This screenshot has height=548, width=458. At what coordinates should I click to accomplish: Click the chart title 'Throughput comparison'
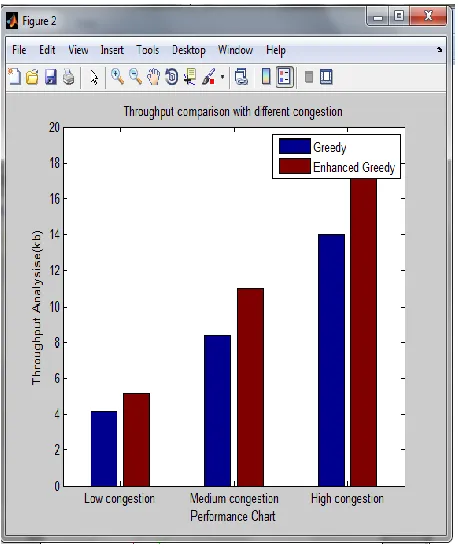[x=233, y=112]
